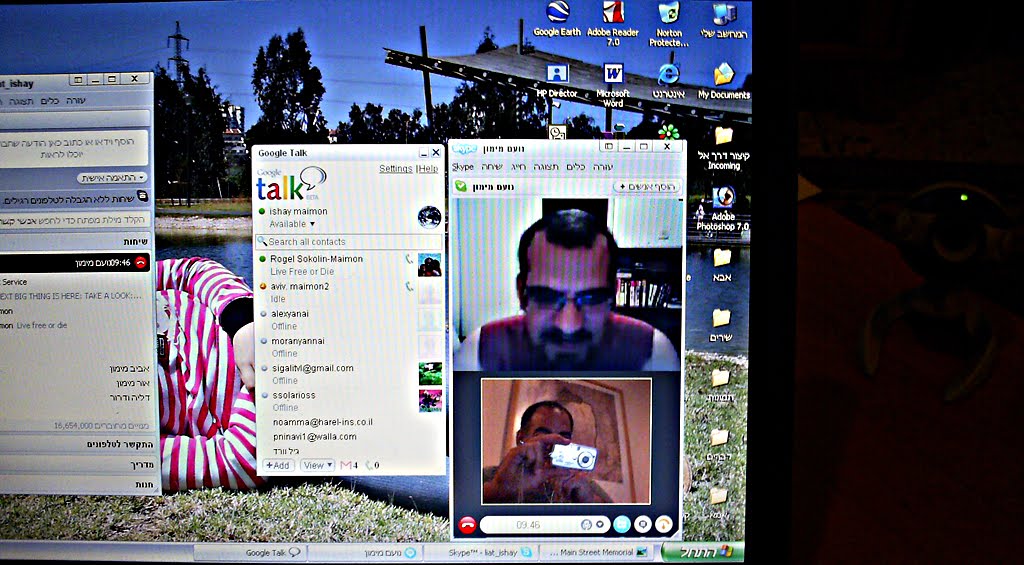Open the Available status dropdown in Google Talk
This screenshot has height=565, width=1024.
[292, 224]
